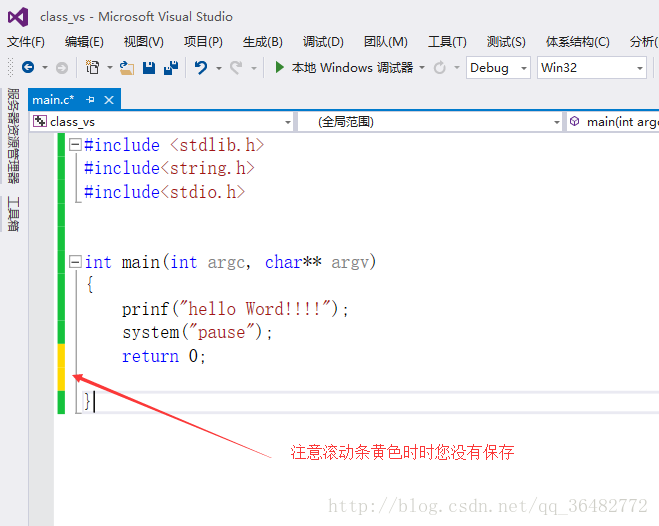Open the 编辑(E) menu

point(84,42)
